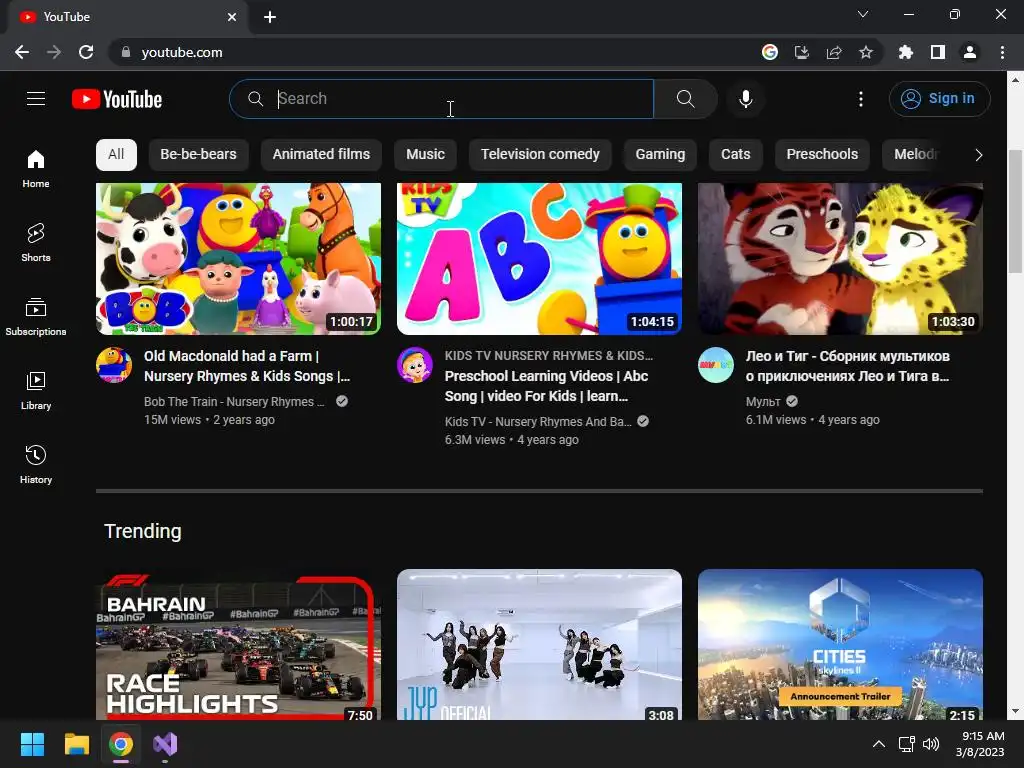
Task: Select the Television comedy chip
Action: [540, 155]
